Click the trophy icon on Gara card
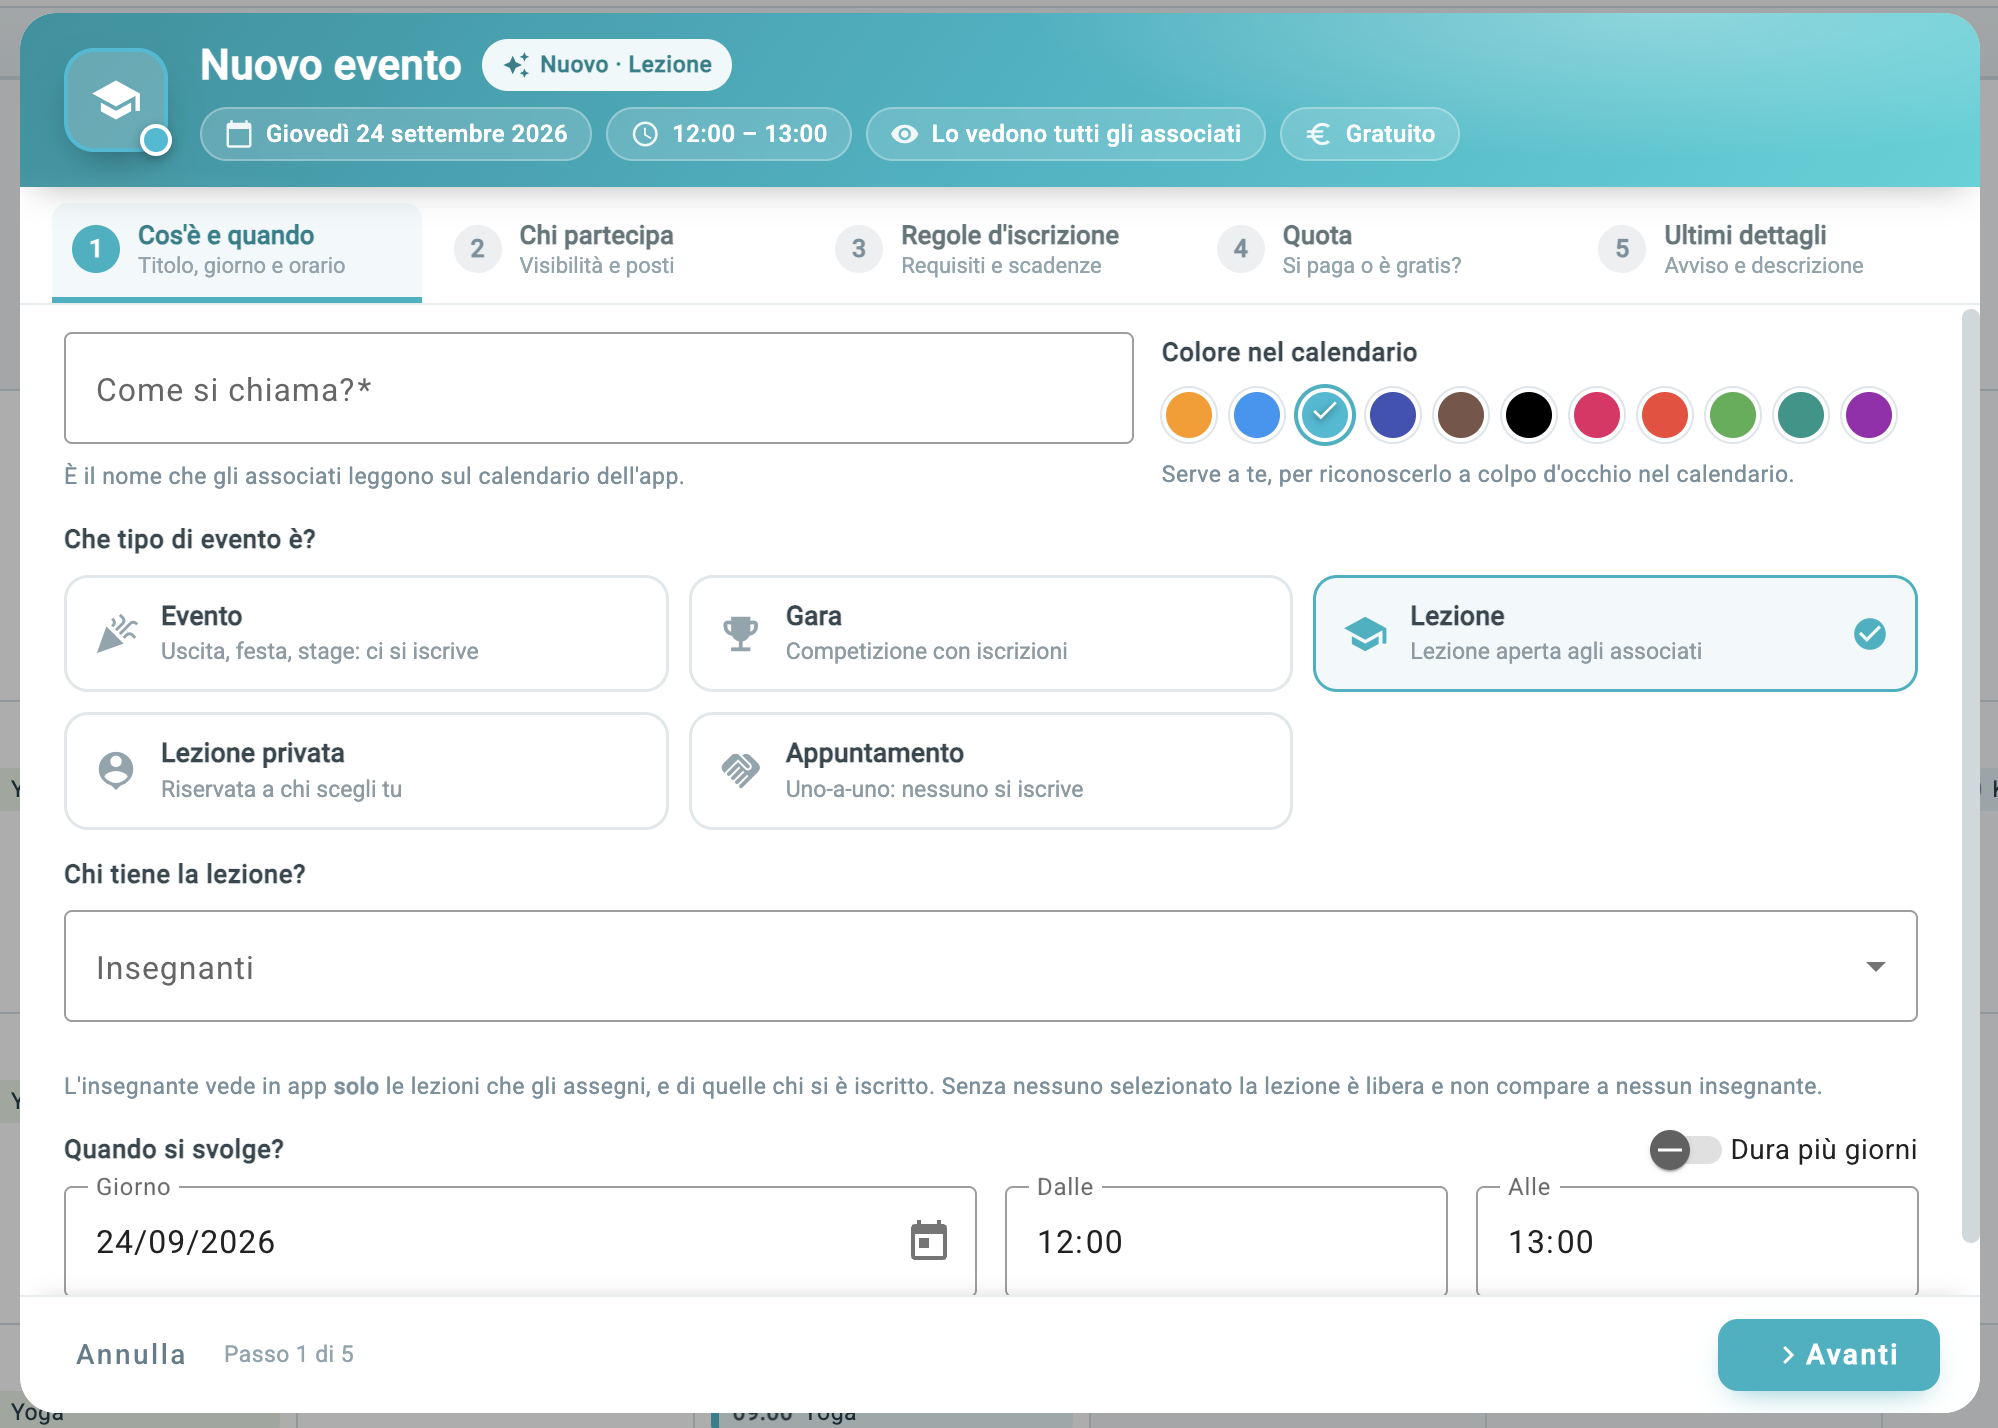Image resolution: width=1998 pixels, height=1428 pixels. pos(741,633)
